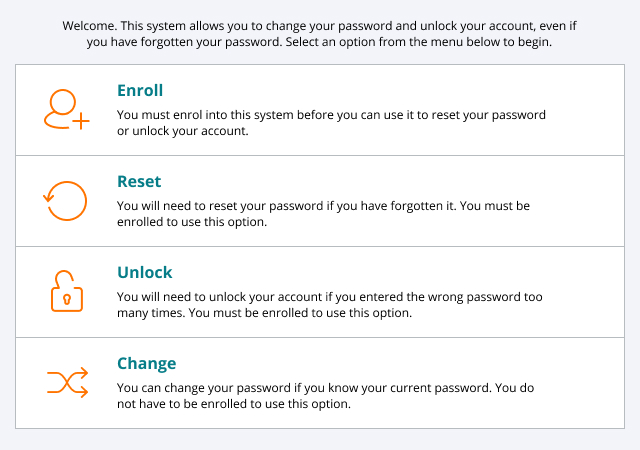This screenshot has height=450, width=640.
Task: Click the Change shuffle arrows icon
Action: (67, 382)
